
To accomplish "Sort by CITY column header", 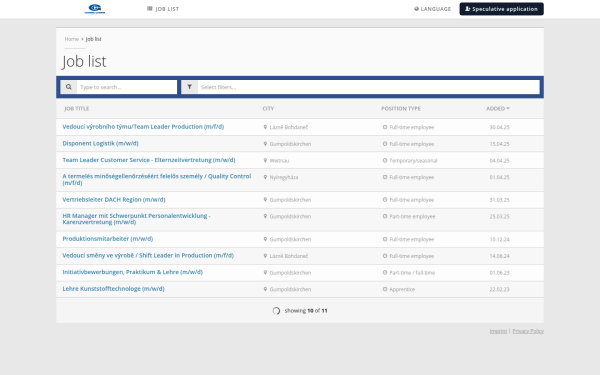I will tap(268, 109).
